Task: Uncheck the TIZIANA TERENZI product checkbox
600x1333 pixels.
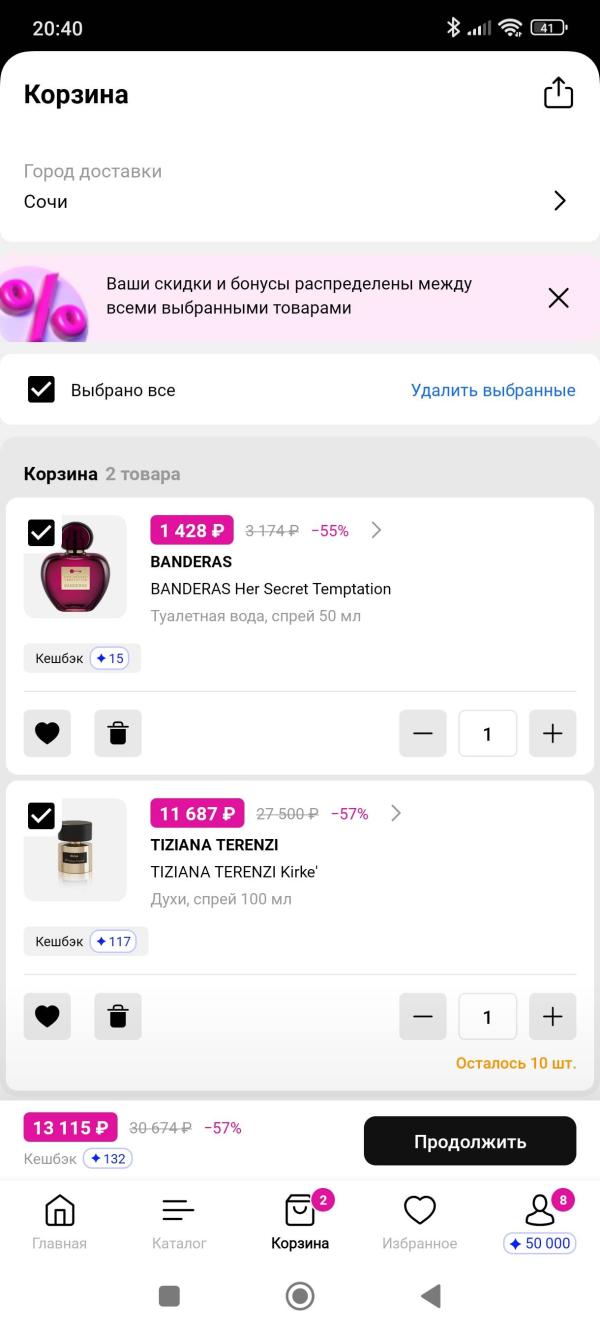Action: (41, 815)
